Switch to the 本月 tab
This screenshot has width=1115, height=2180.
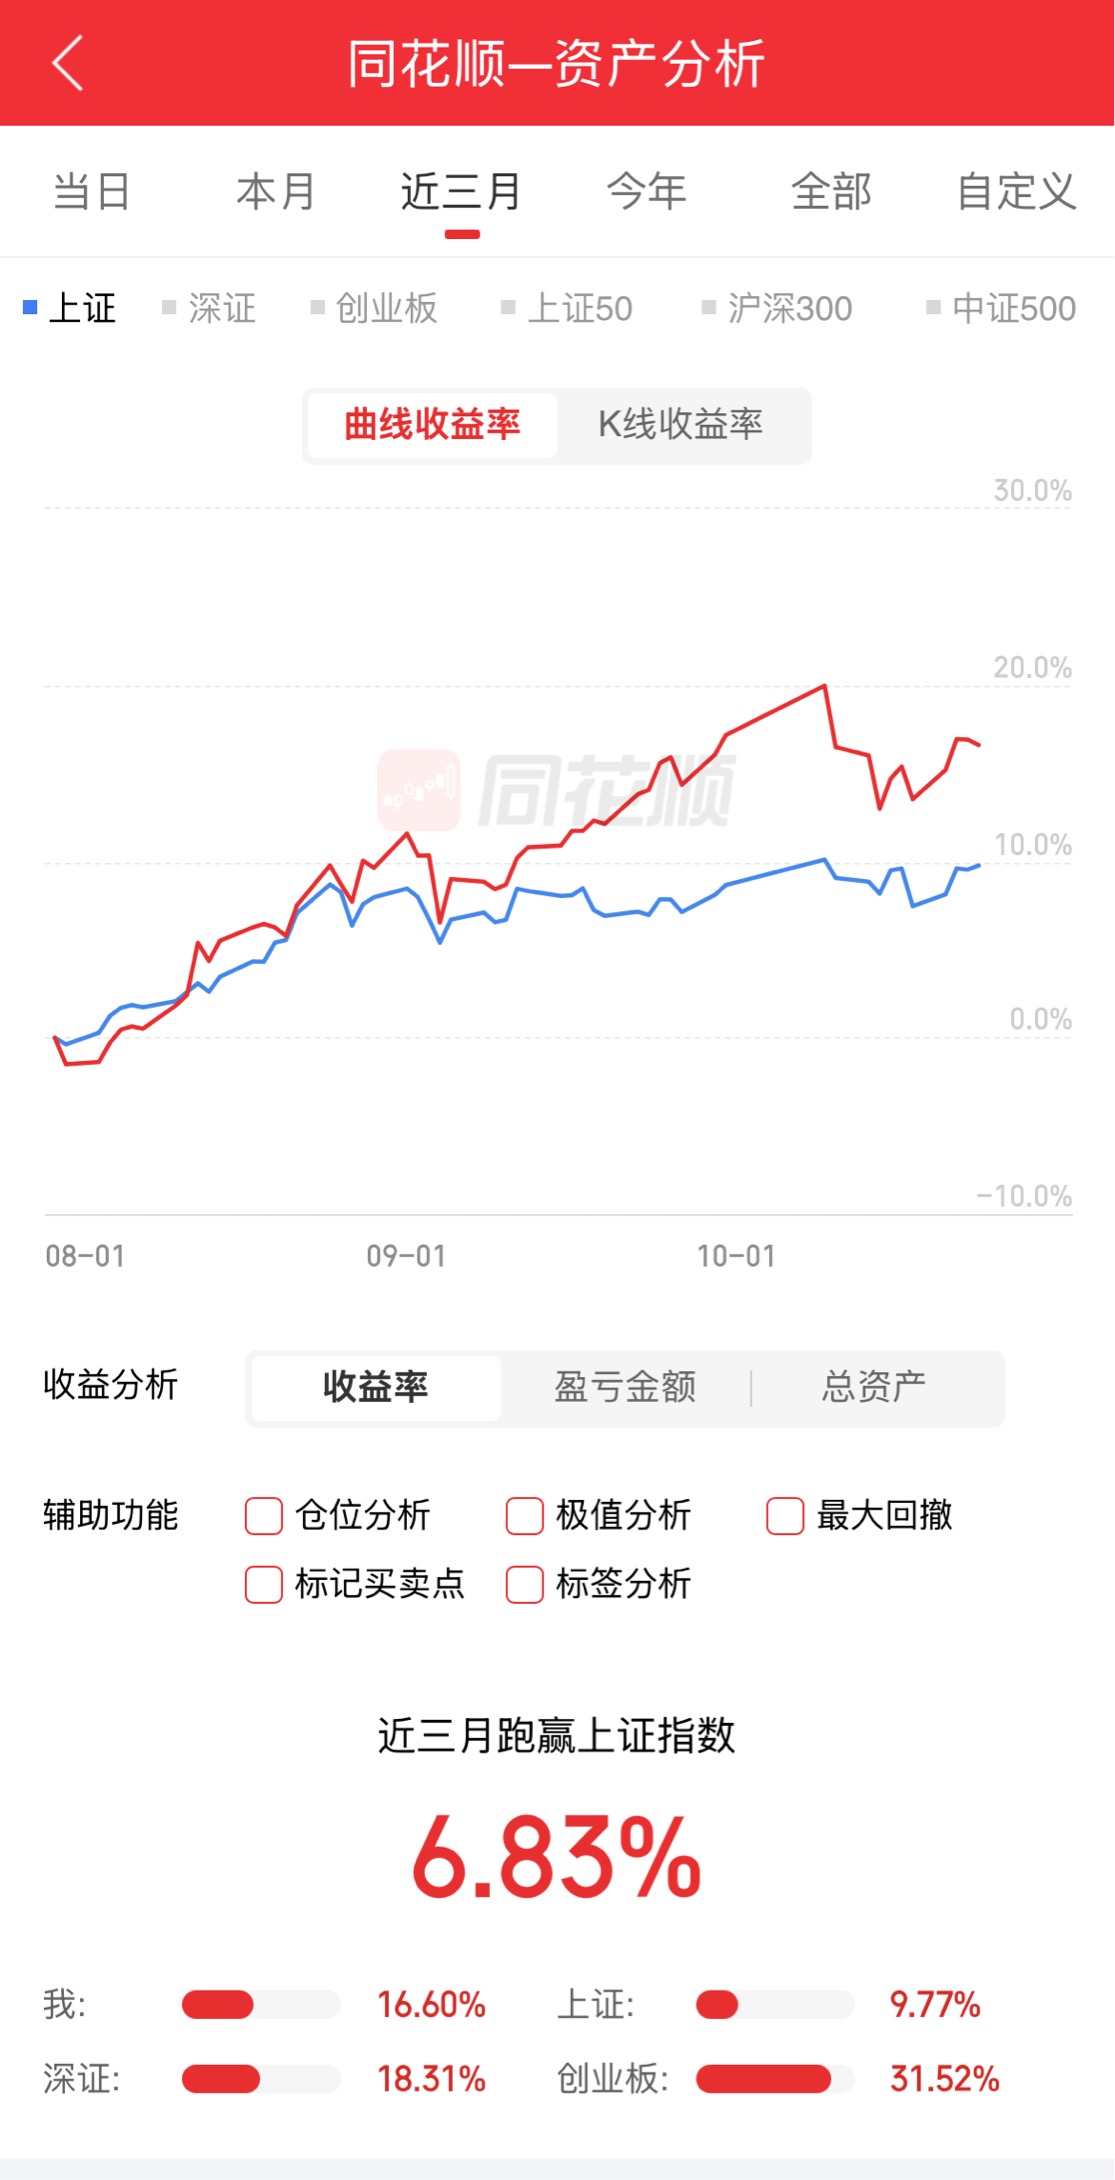tap(276, 191)
